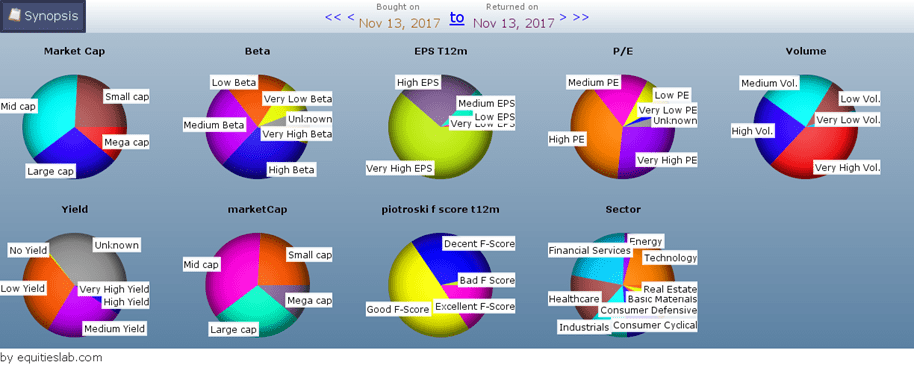Screen dimensions: 914x365
Task: Step forward one date with > arrow
Action: (x=563, y=17)
